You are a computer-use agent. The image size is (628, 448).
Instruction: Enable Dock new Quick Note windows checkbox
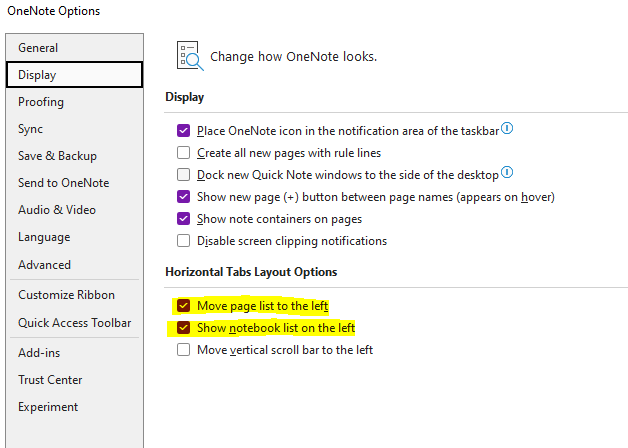pyautogui.click(x=183, y=175)
